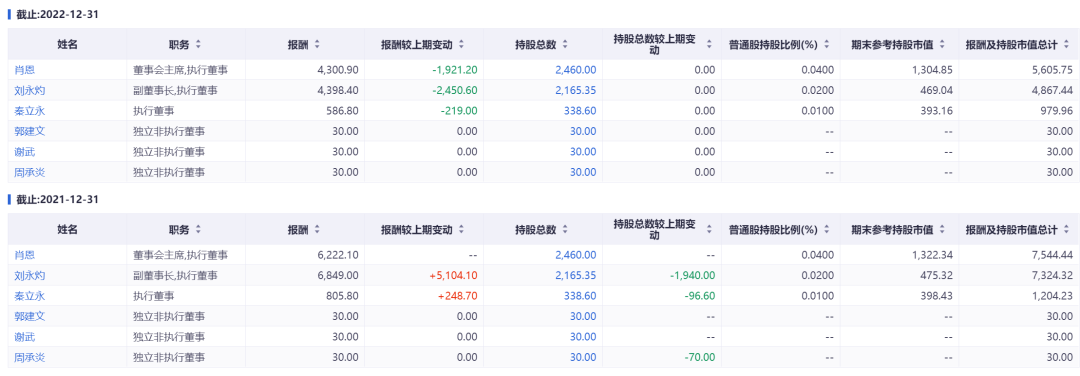Image resolution: width=1080 pixels, height=376 pixels.
Task: Sort 2022 table by 持股总数较上期变动 icon
Action: [x=709, y=44]
